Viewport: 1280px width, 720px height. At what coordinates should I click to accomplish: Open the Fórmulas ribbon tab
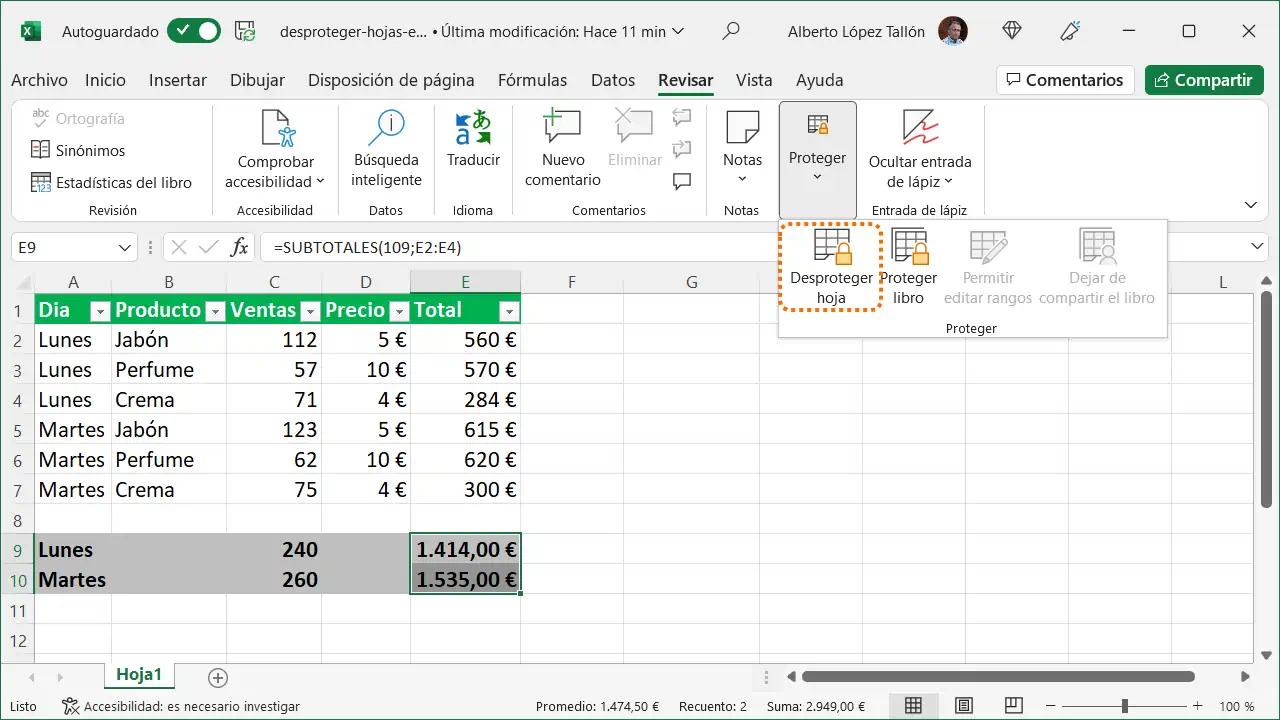pyautogui.click(x=532, y=80)
